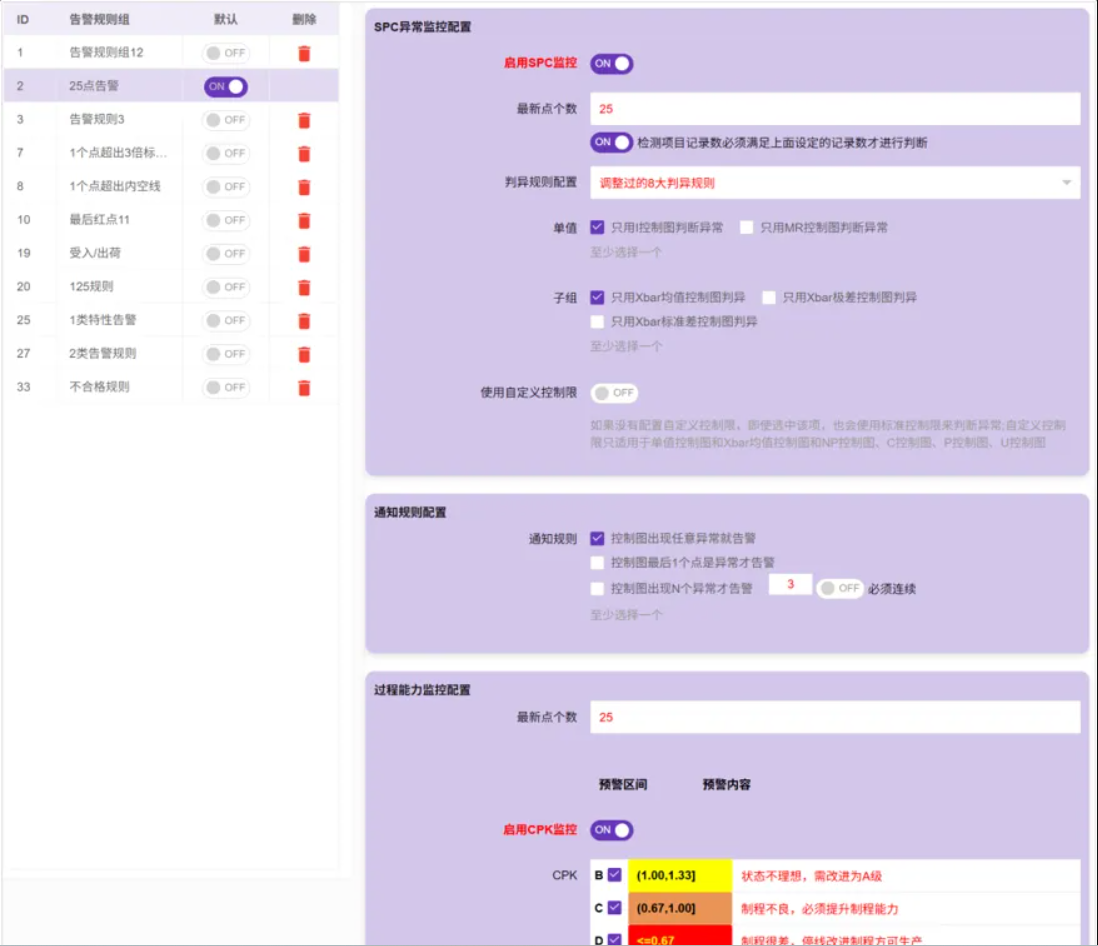
Task: Open the 判异规则配置 dropdown
Action: coord(834,183)
